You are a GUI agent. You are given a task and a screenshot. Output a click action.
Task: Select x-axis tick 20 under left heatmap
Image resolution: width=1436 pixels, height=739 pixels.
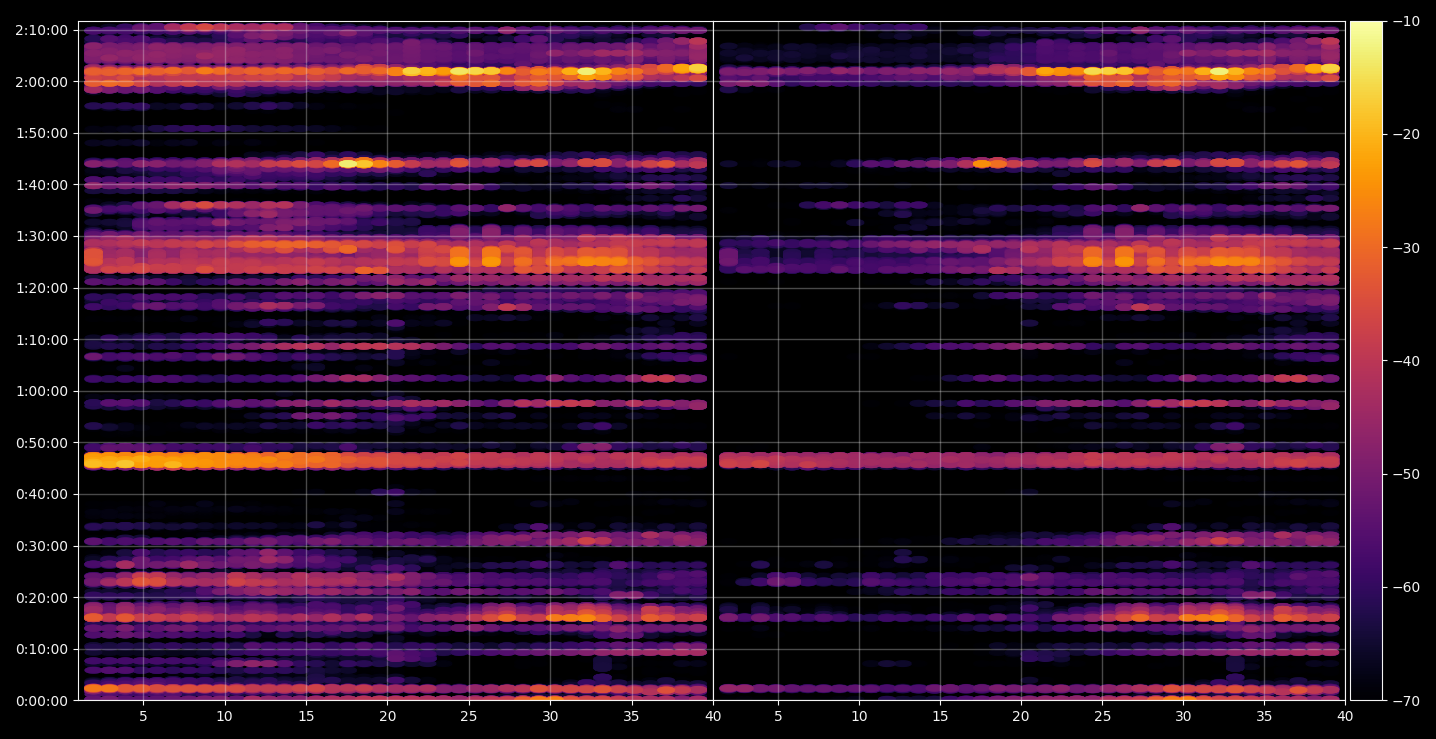[387, 717]
